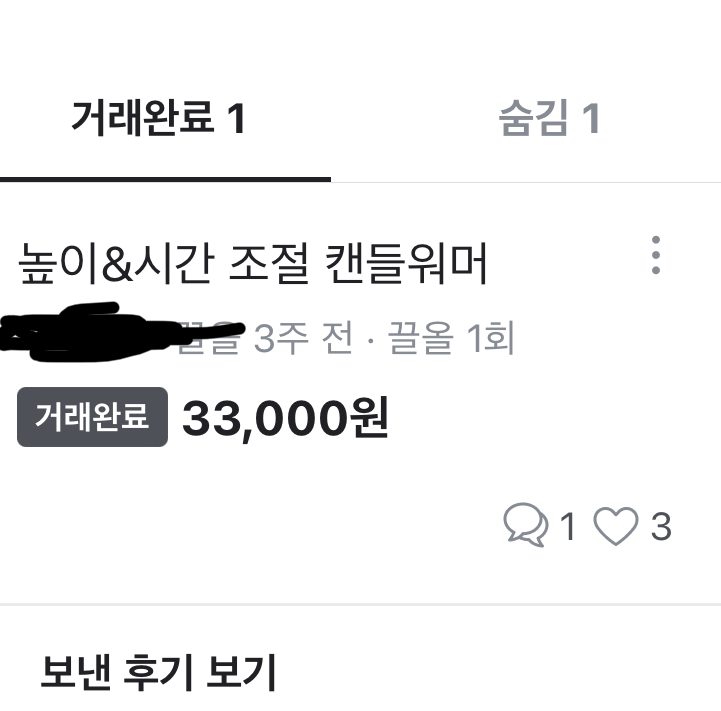Viewport: 721px width, 711px height.
Task: Click 캔들워머 word in listing title
Action: click(406, 264)
